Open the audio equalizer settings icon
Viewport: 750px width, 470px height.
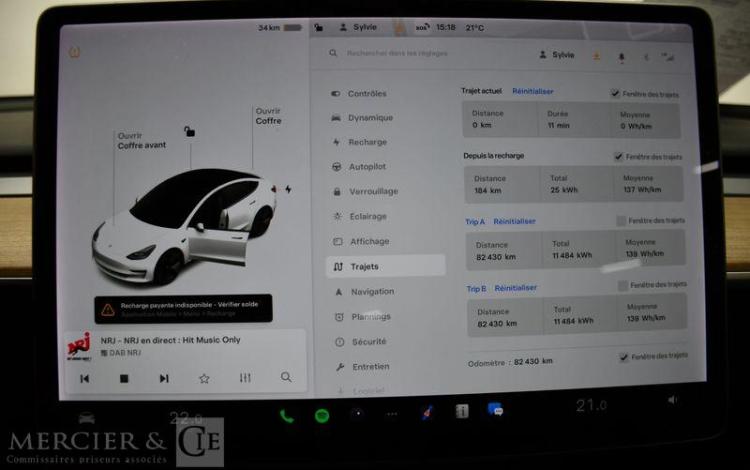tap(245, 378)
